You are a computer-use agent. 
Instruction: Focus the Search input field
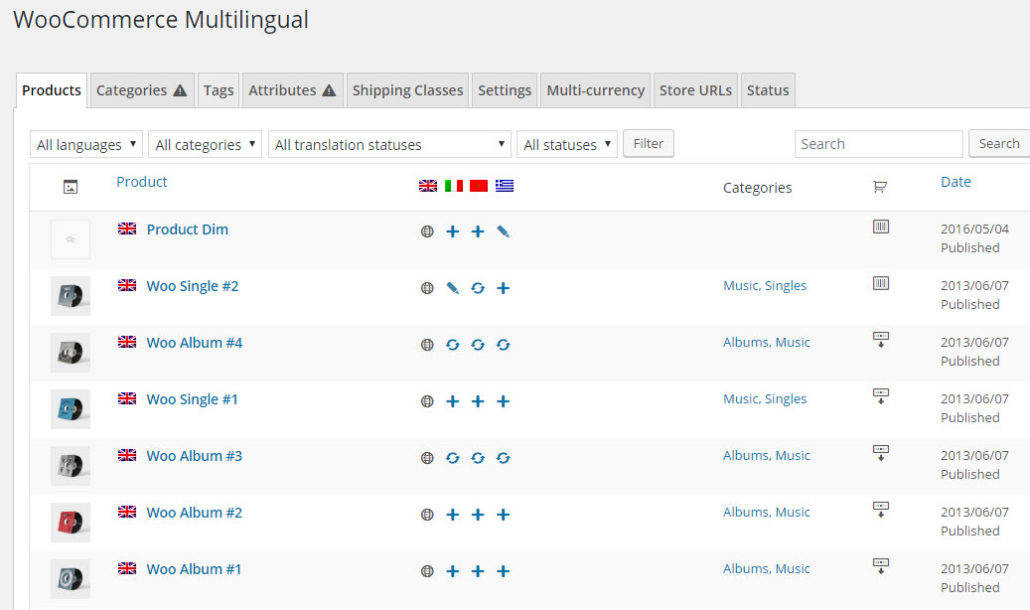click(878, 144)
